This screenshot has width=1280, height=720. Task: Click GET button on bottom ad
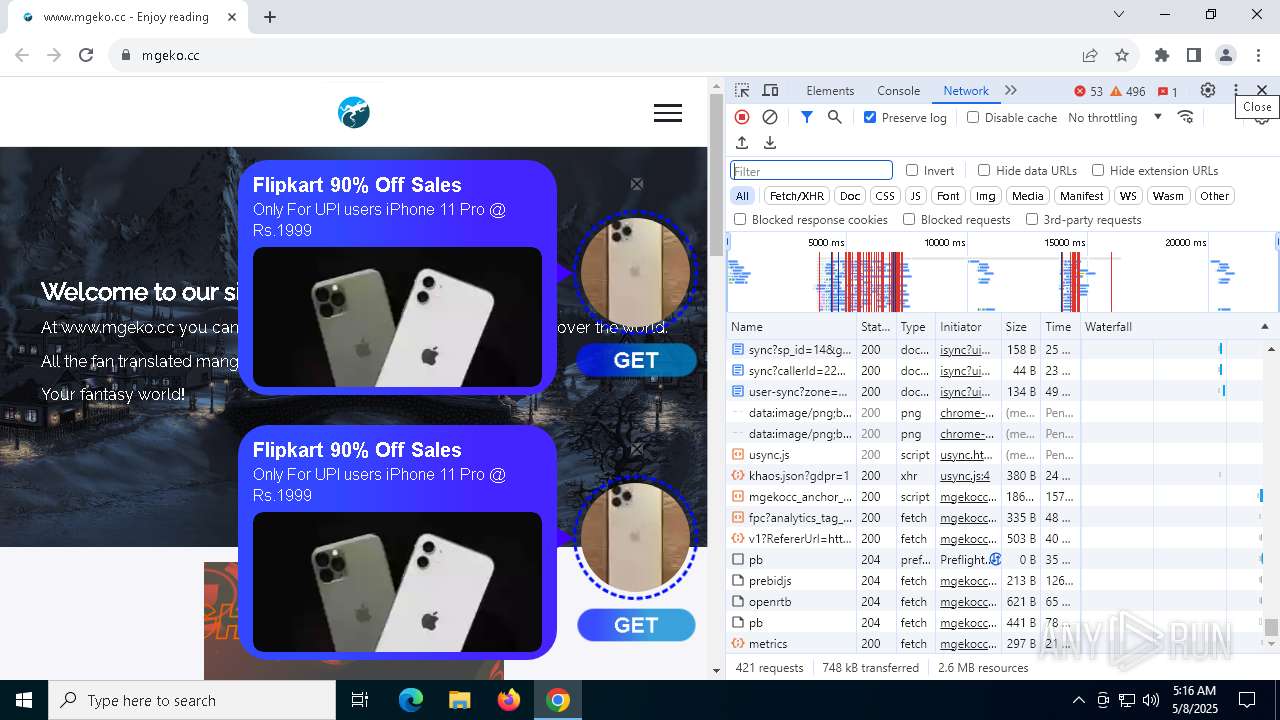click(x=636, y=625)
